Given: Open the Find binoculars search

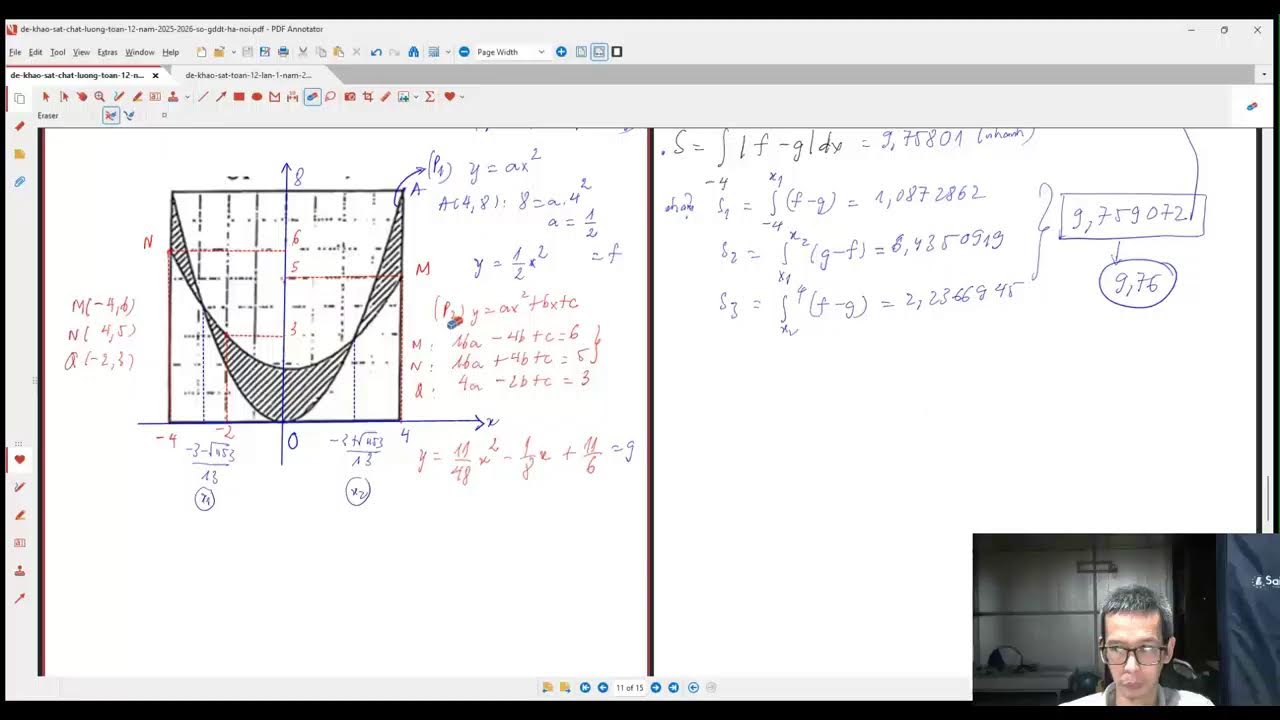Looking at the screenshot, I should point(413,52).
